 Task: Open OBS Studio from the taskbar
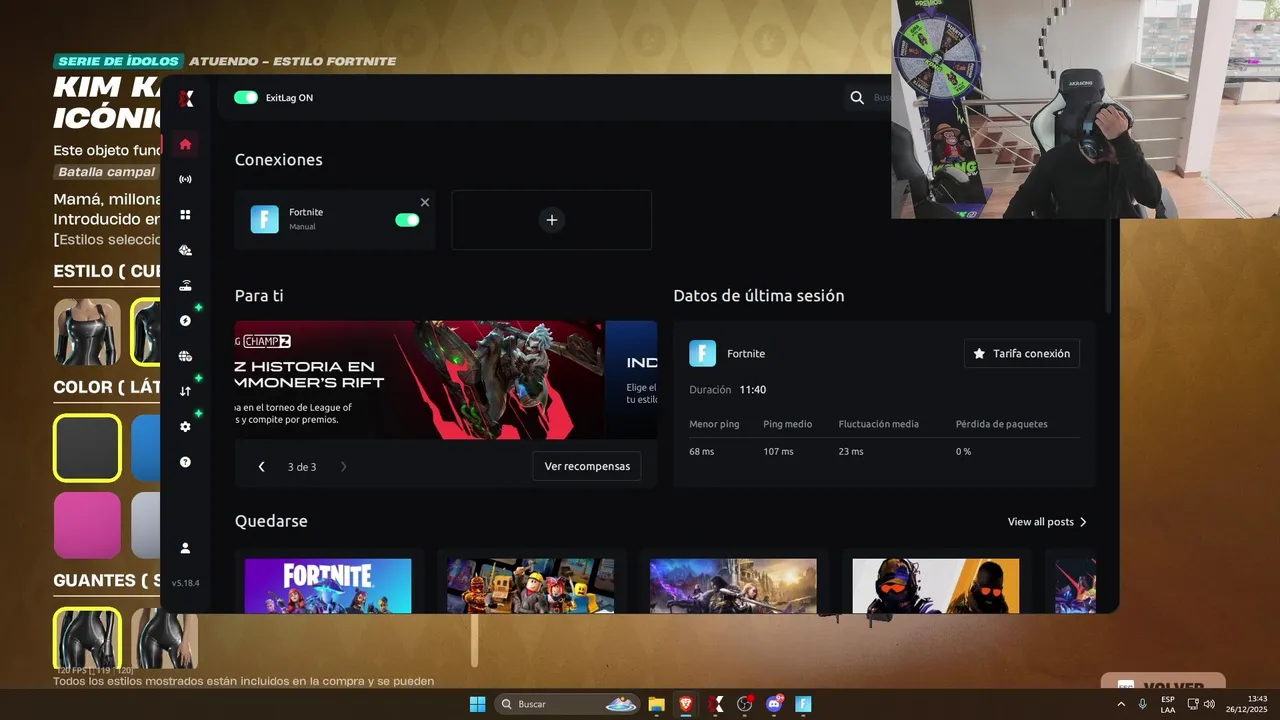745,704
